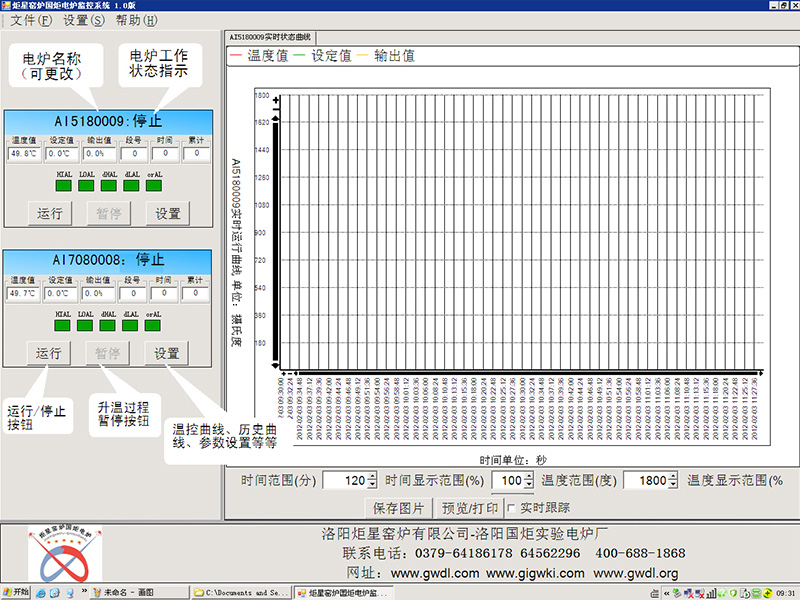Click the volume icon in the system tray
The image size is (800, 600).
coord(712,591)
